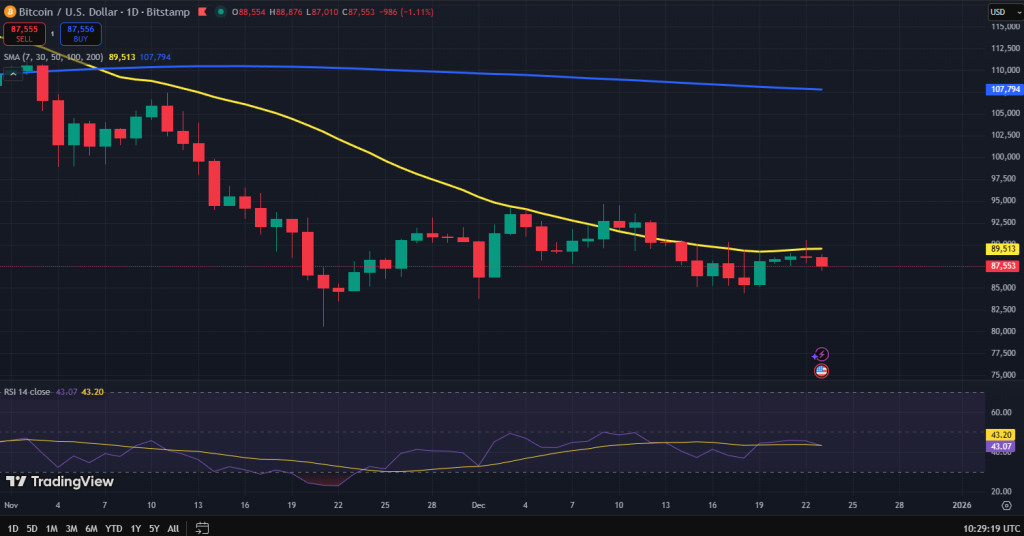The width and height of the screenshot is (1024, 536).
Task: Click yellow 89,513 price axis label
Action: (x=1002, y=249)
